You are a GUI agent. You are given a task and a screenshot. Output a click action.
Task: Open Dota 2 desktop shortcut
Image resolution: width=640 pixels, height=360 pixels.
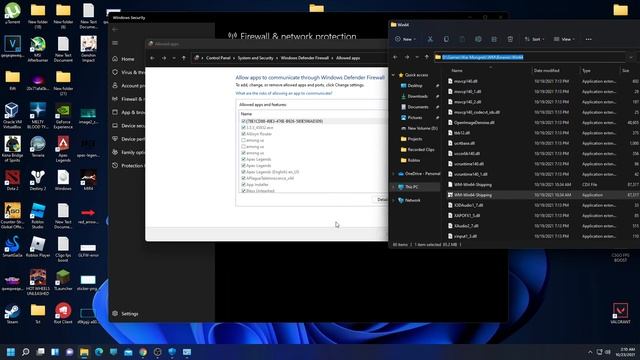click(12, 180)
